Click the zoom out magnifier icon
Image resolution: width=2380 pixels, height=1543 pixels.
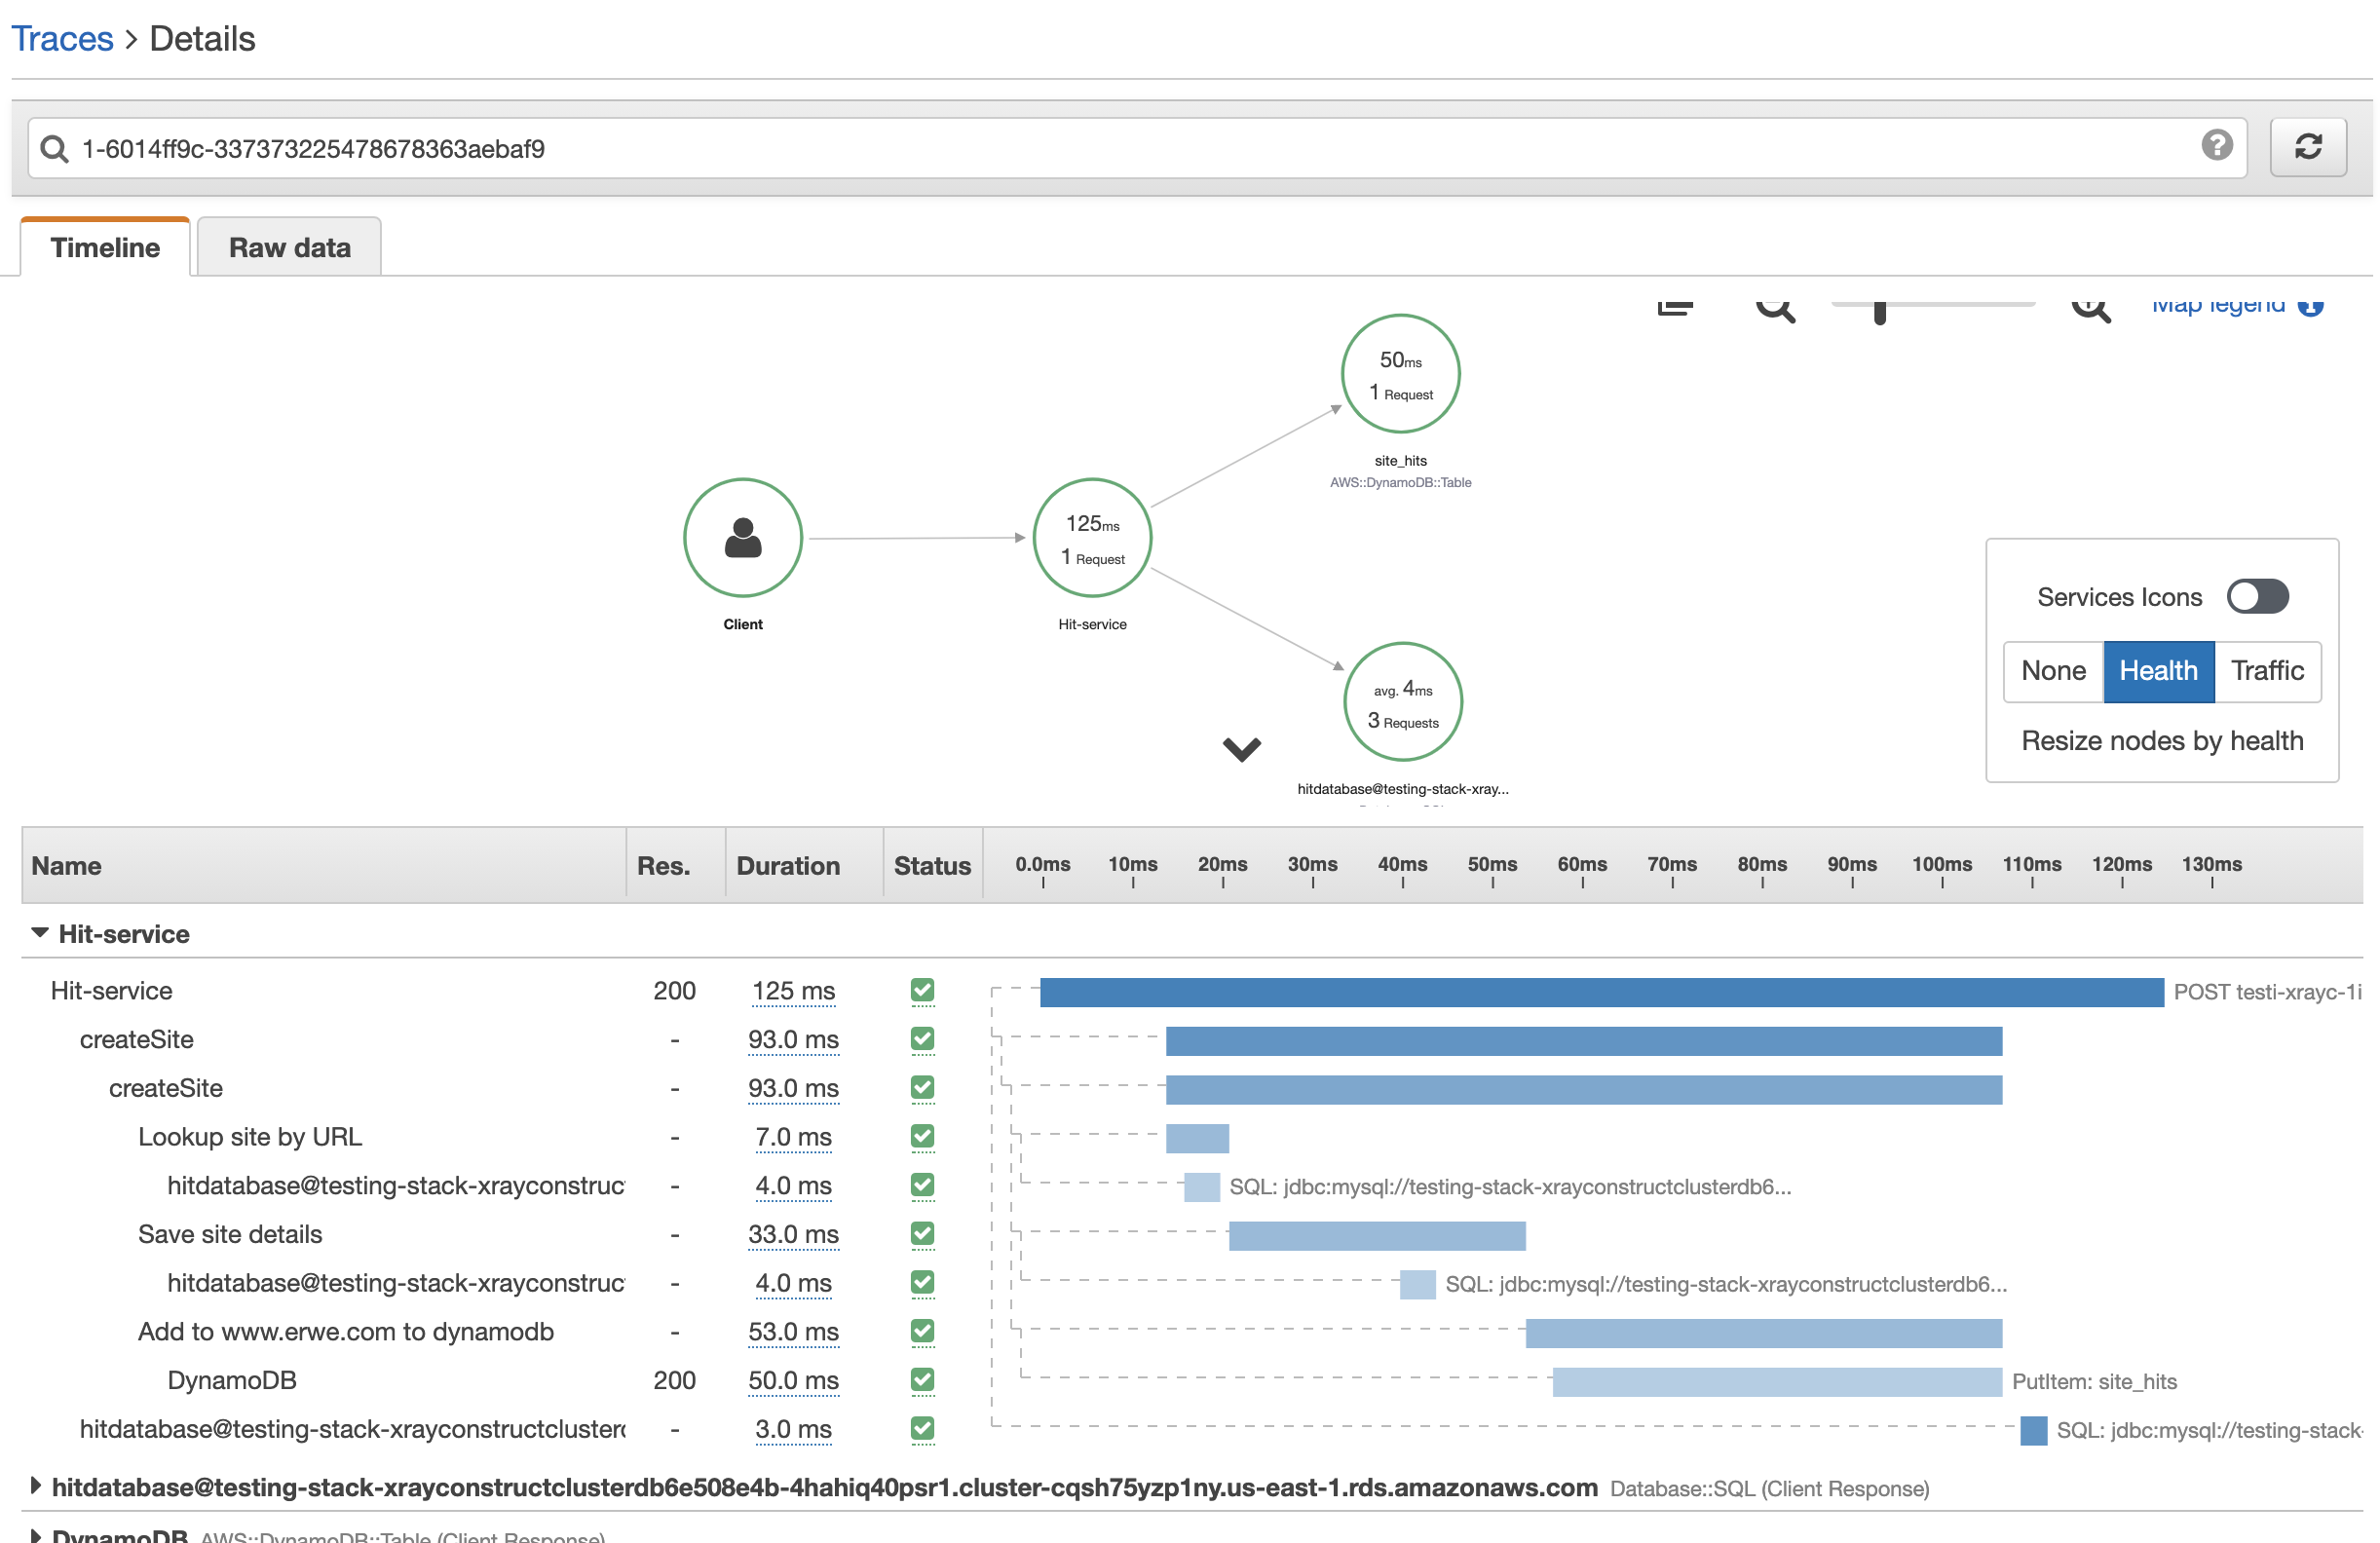(x=1774, y=307)
